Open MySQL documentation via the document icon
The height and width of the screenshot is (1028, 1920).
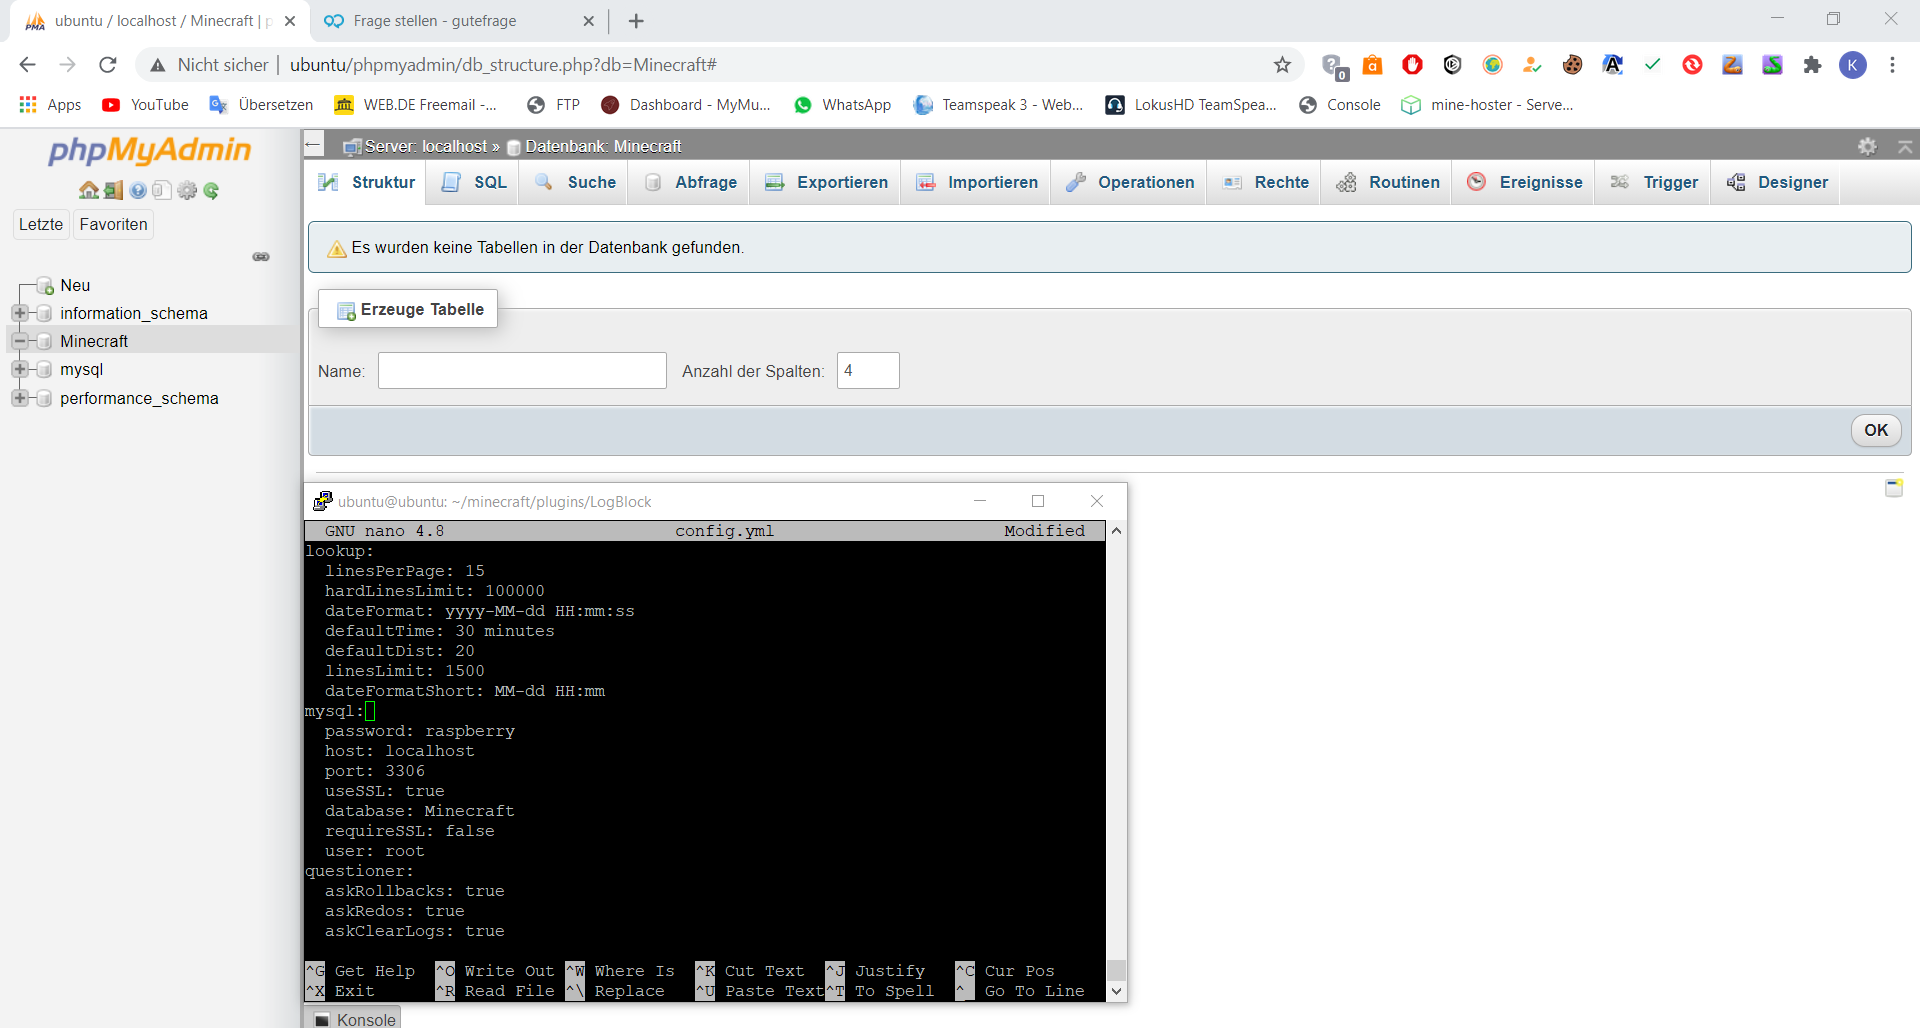pos(161,190)
